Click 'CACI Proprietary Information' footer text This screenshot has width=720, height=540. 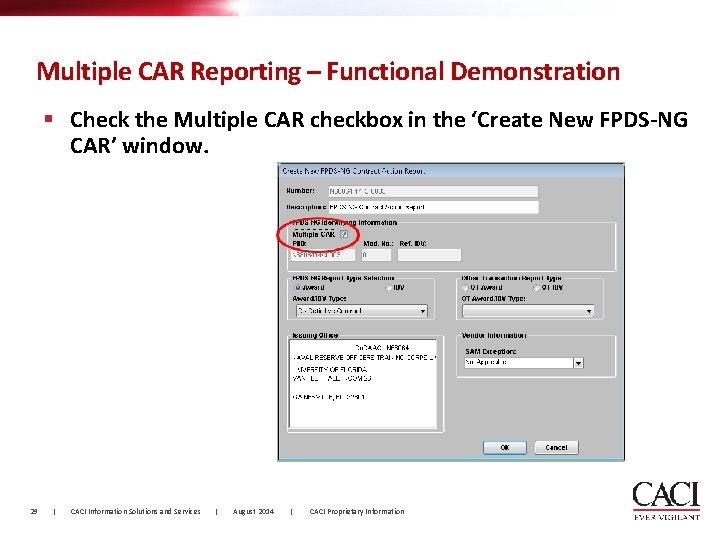[x=357, y=511]
